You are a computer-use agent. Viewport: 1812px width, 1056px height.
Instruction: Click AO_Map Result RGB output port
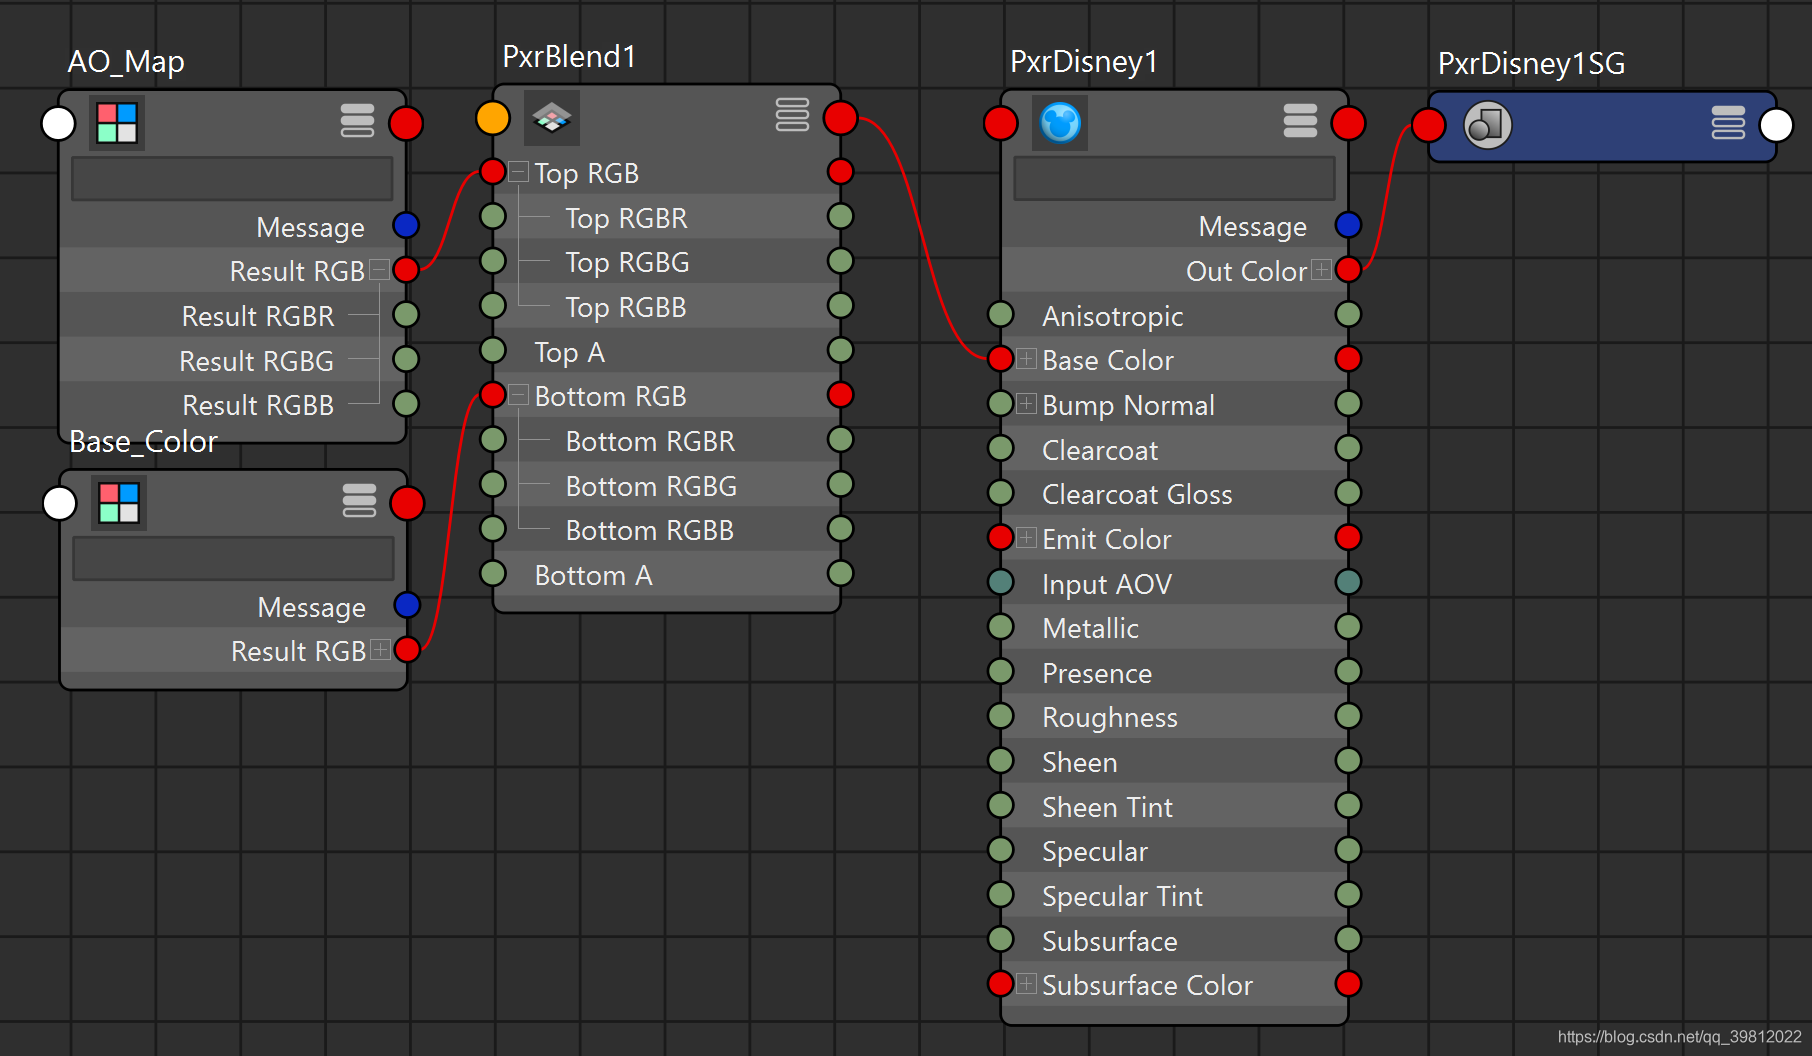pyautogui.click(x=406, y=270)
